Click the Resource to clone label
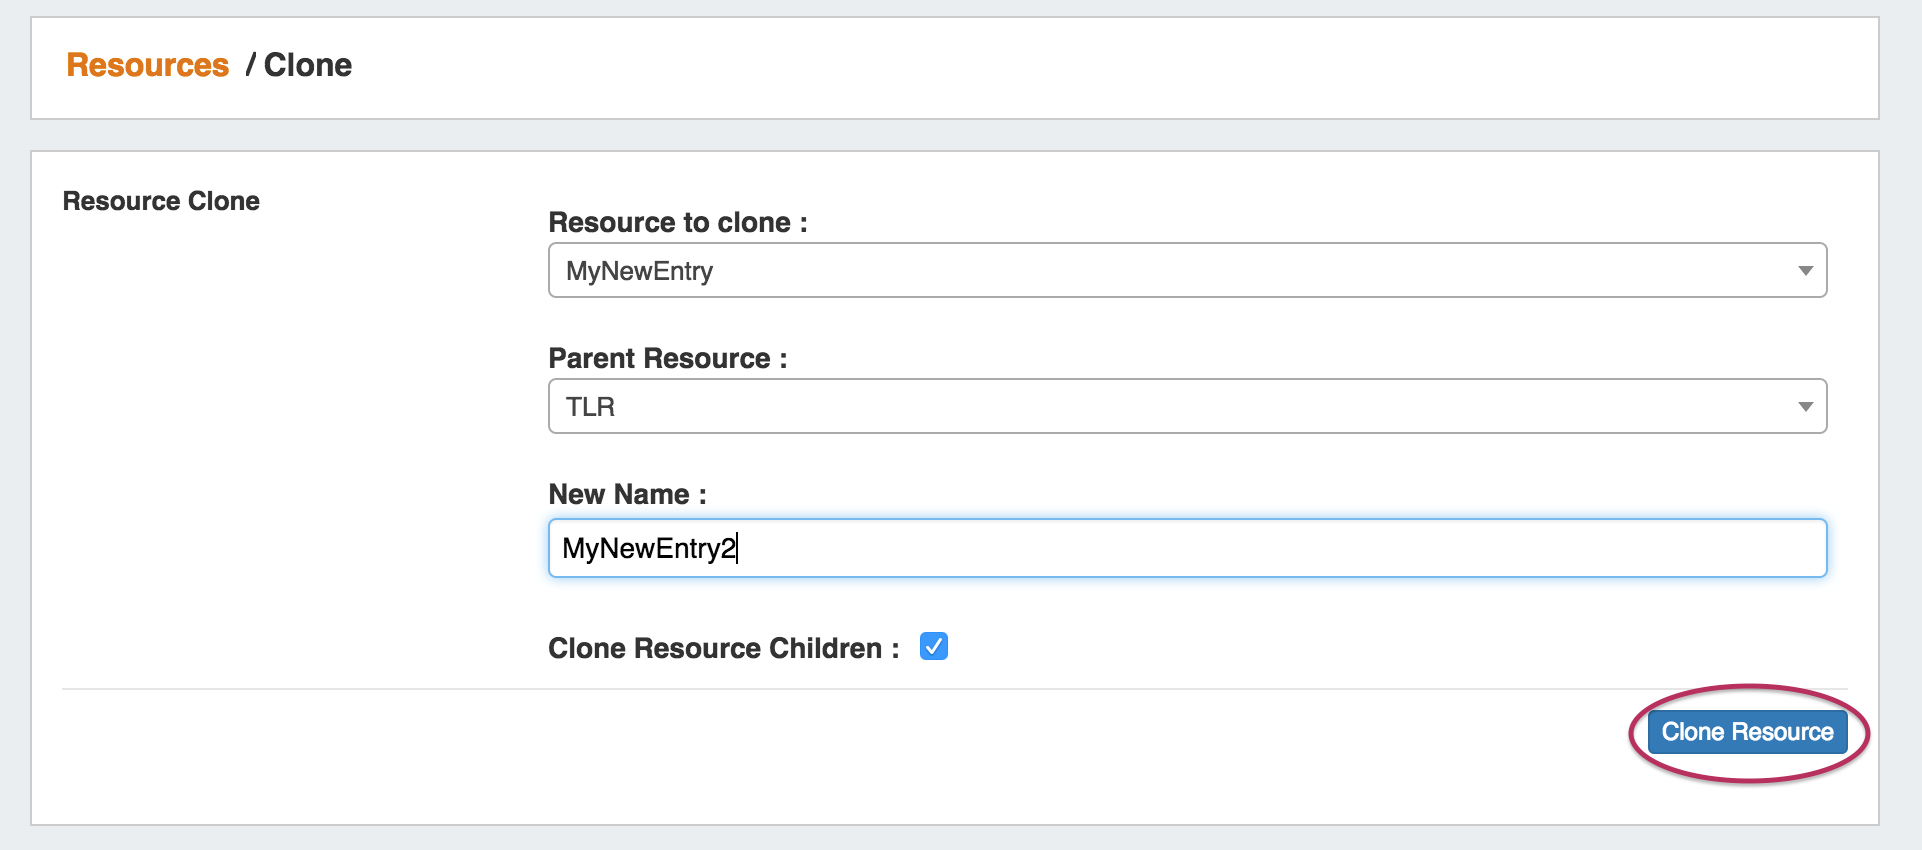1922x850 pixels. 677,222
